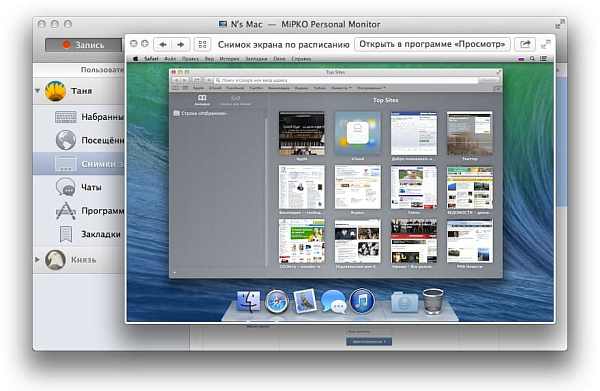This screenshot has width=600, height=391.
Task: Toggle the Запись recording button
Action: point(84,45)
